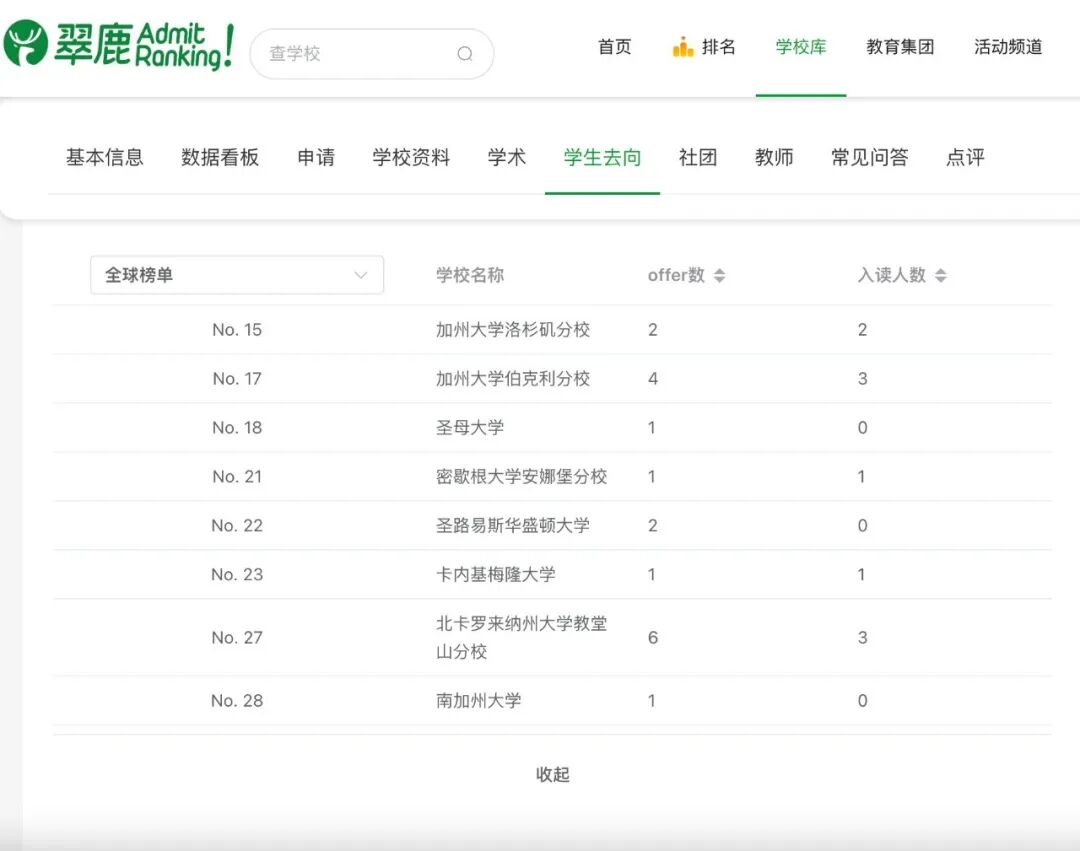The height and width of the screenshot is (851, 1080).
Task: Open the 点评 reviews tab
Action: click(965, 157)
